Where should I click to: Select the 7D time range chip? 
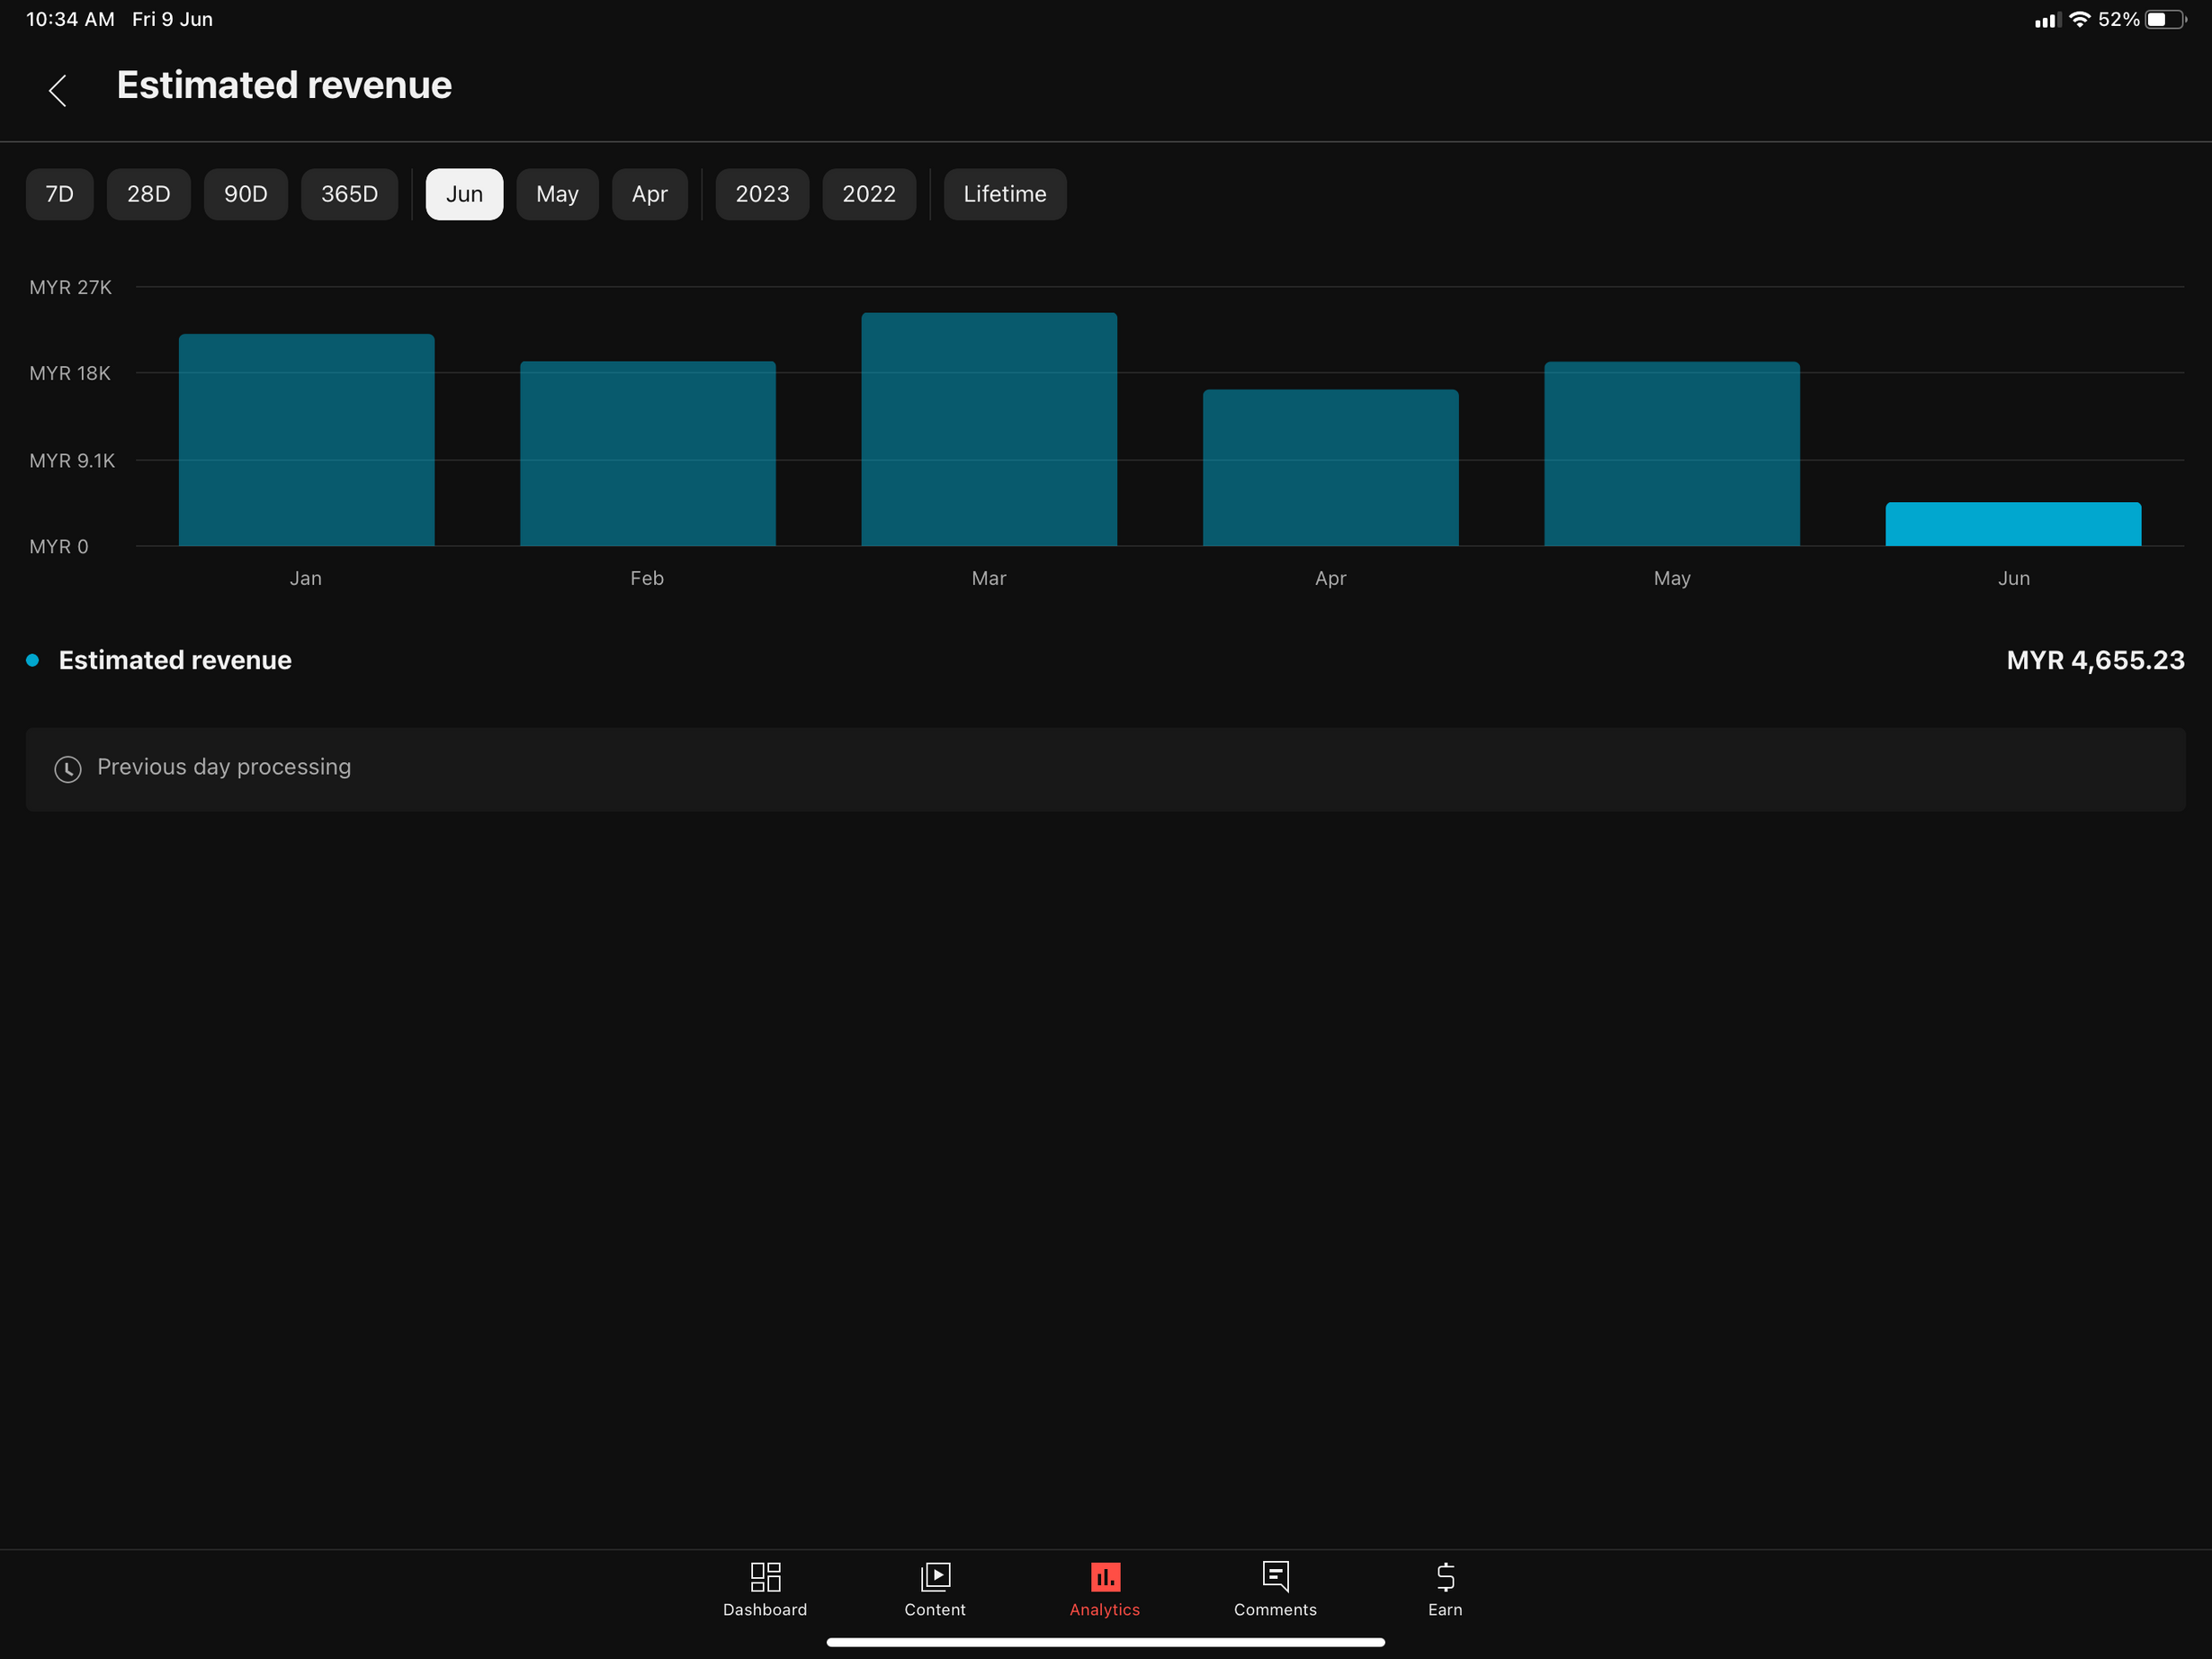pos(60,194)
